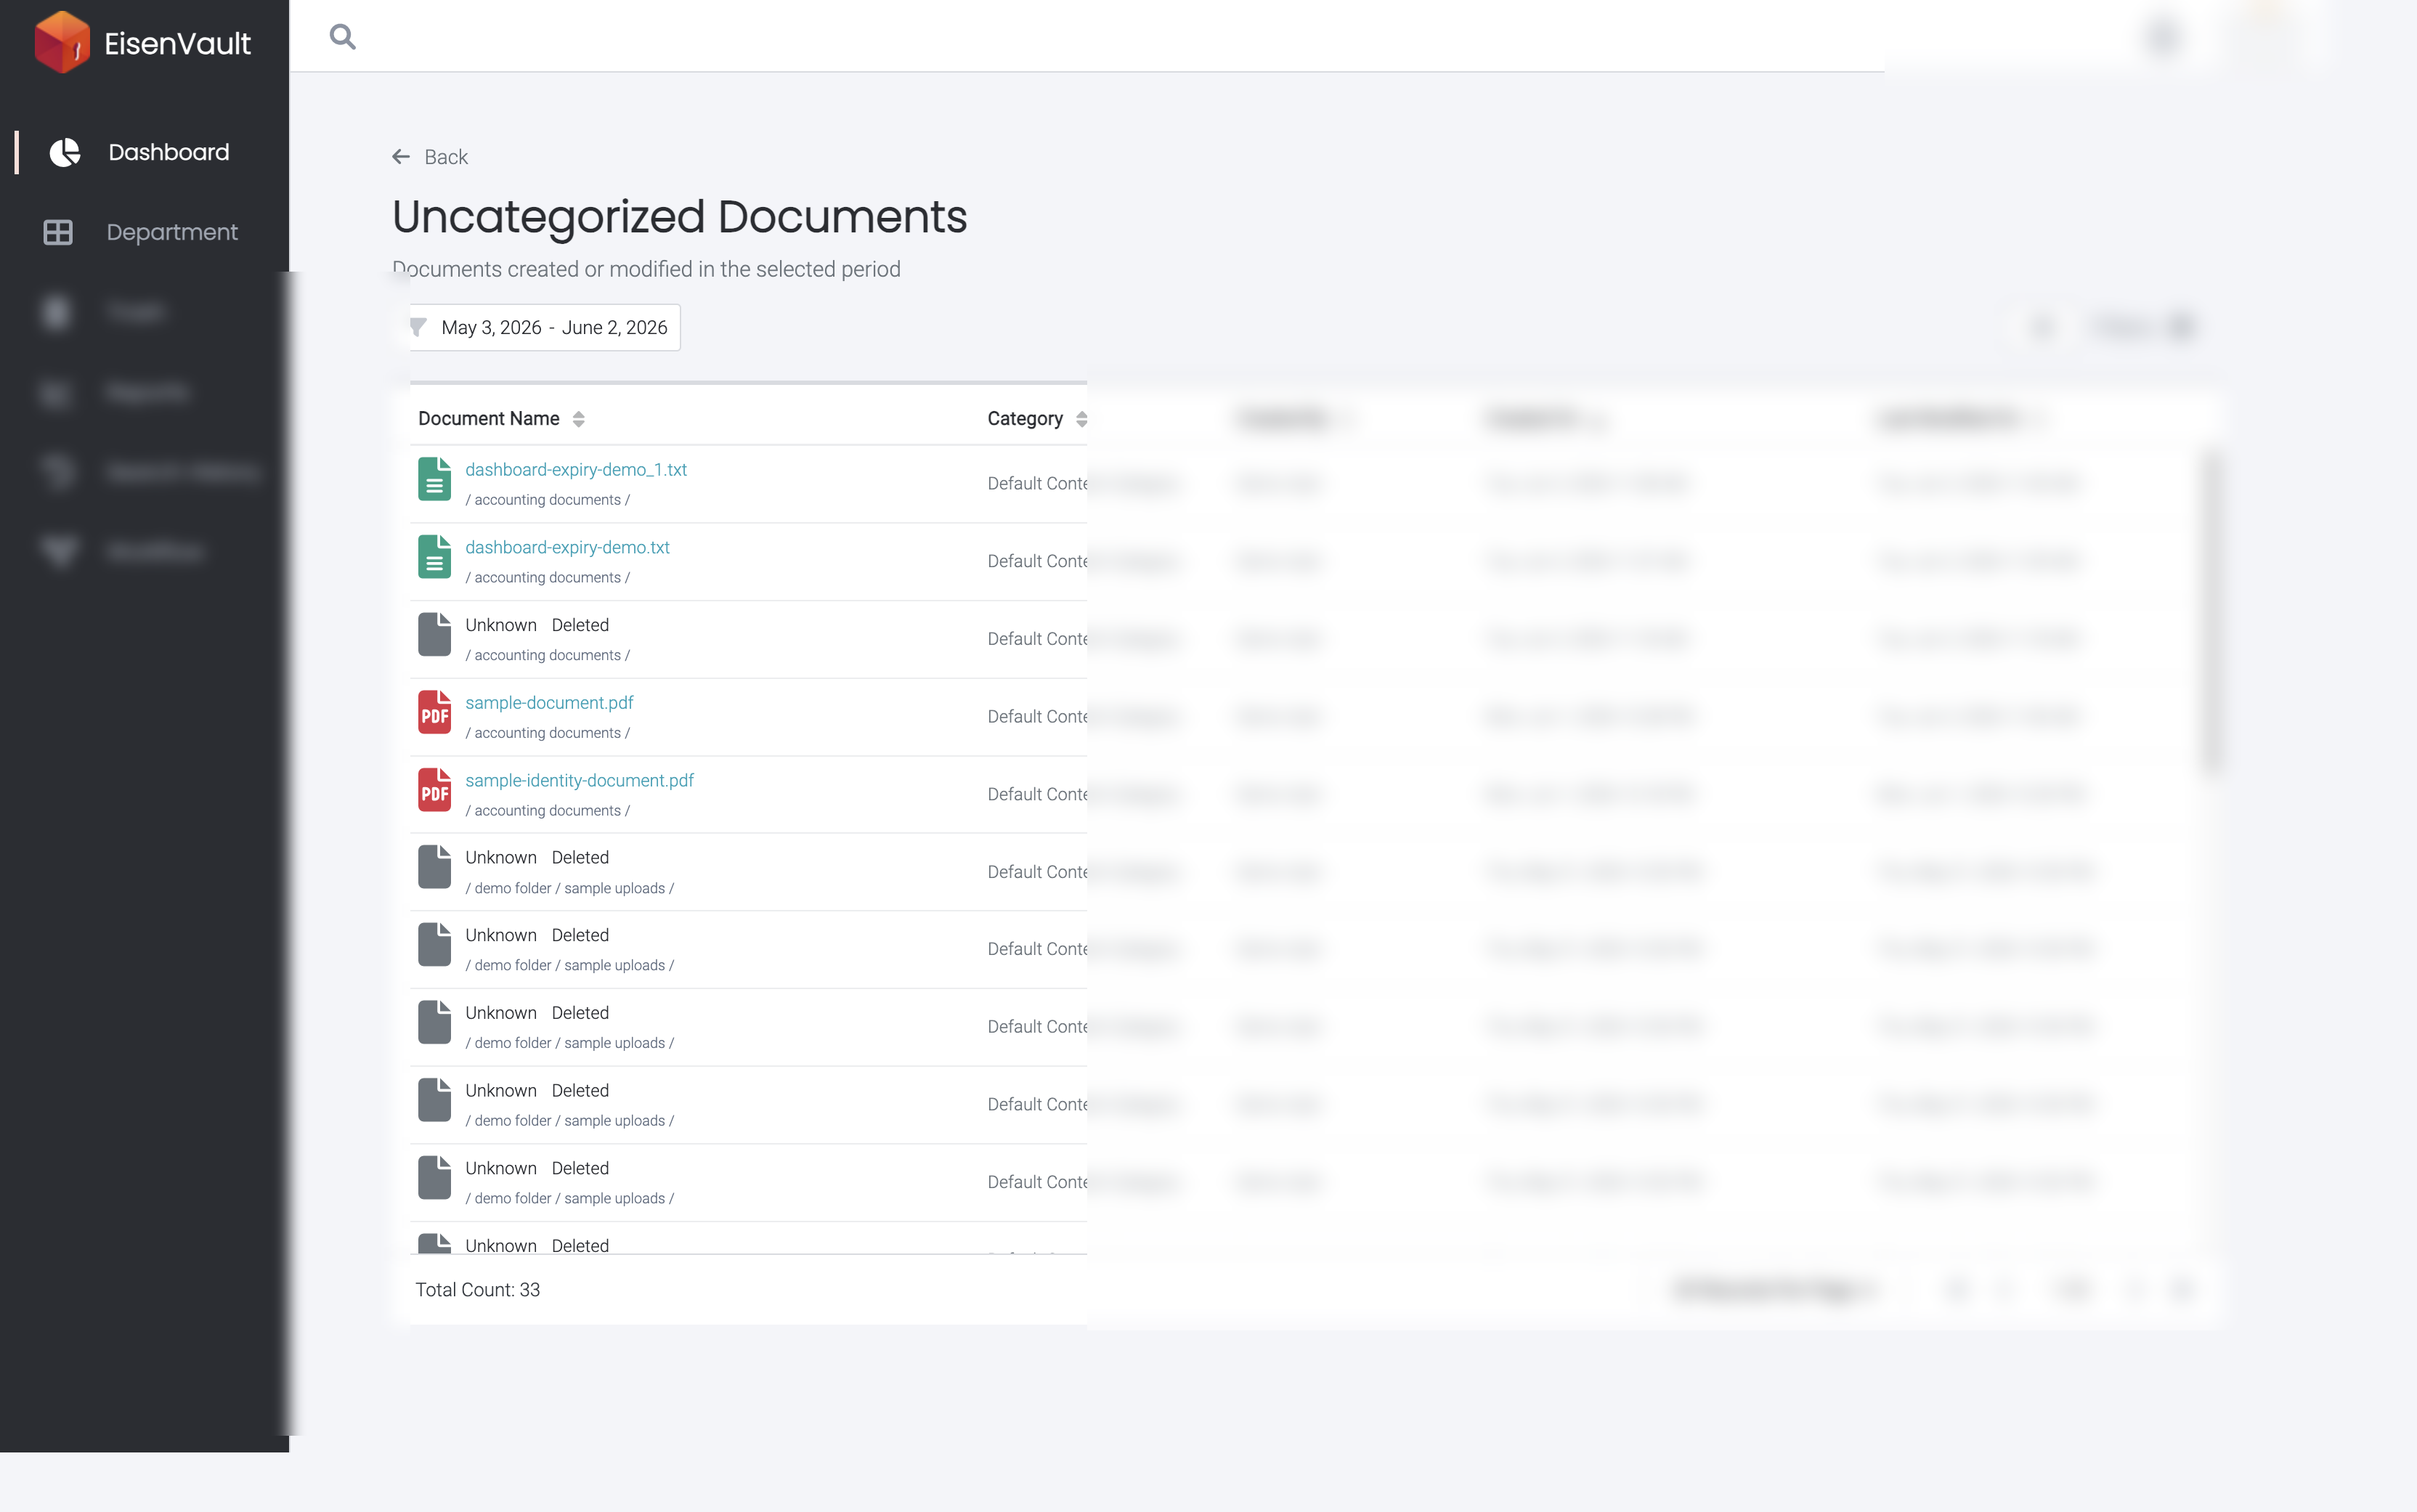Click the Department grid icon
Image resolution: width=2417 pixels, height=1512 pixels.
click(58, 232)
